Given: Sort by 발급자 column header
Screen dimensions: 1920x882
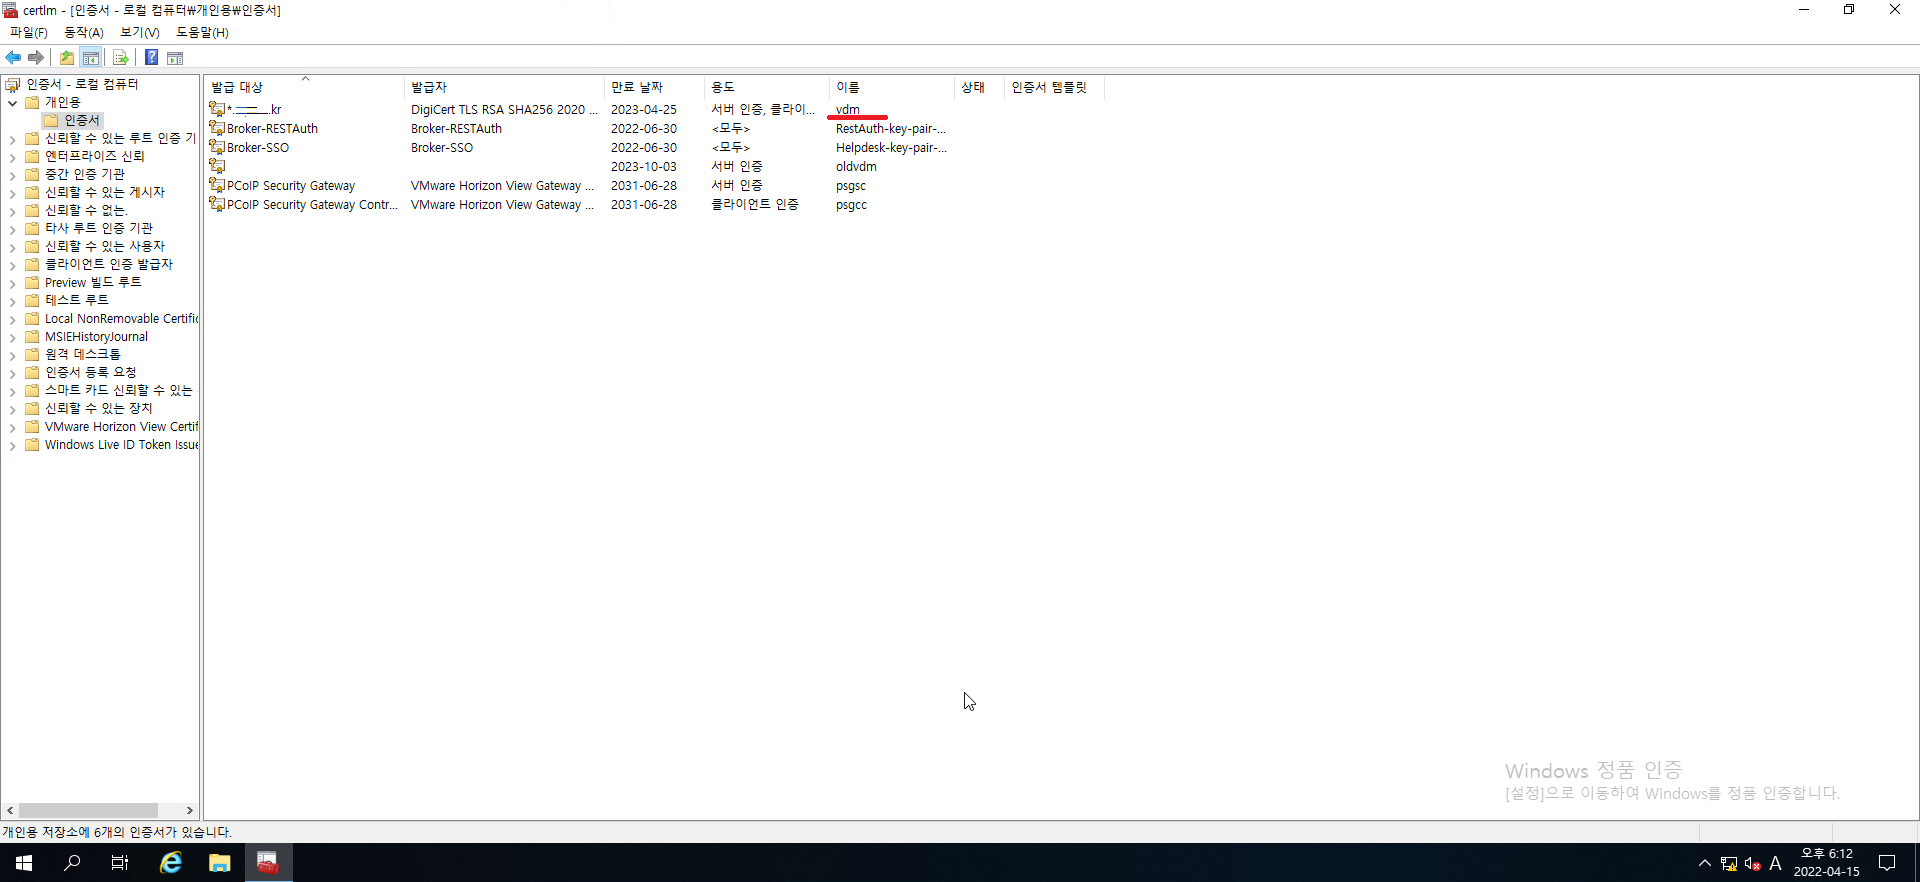Looking at the screenshot, I should pyautogui.click(x=504, y=87).
